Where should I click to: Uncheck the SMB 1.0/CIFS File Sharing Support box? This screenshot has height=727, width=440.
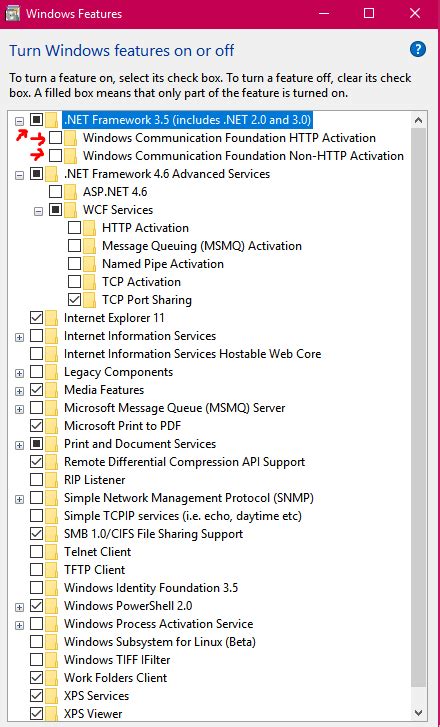36,534
